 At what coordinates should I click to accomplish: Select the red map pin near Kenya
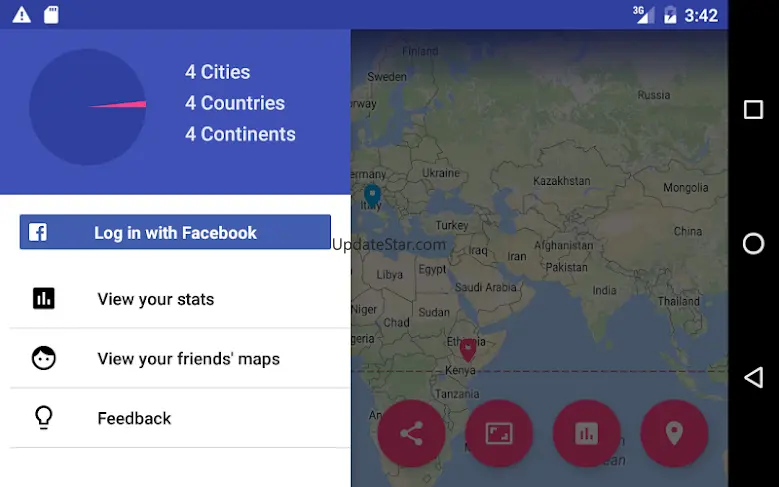pyautogui.click(x=467, y=350)
